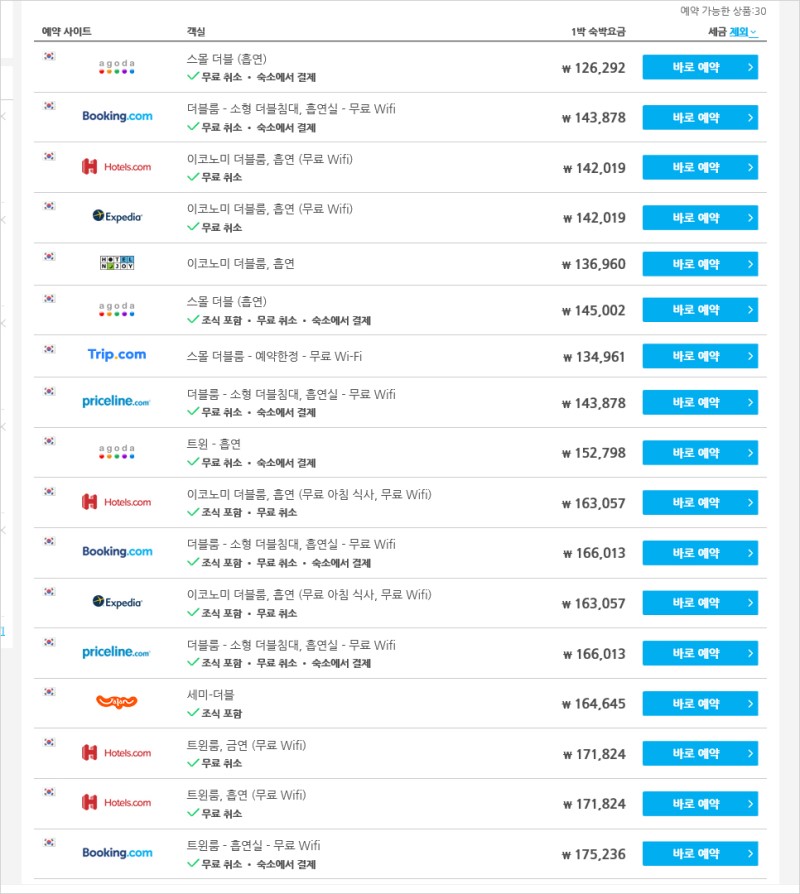Click the ₩166,013 price on the Priceline row
800x894 pixels.
(x=594, y=654)
